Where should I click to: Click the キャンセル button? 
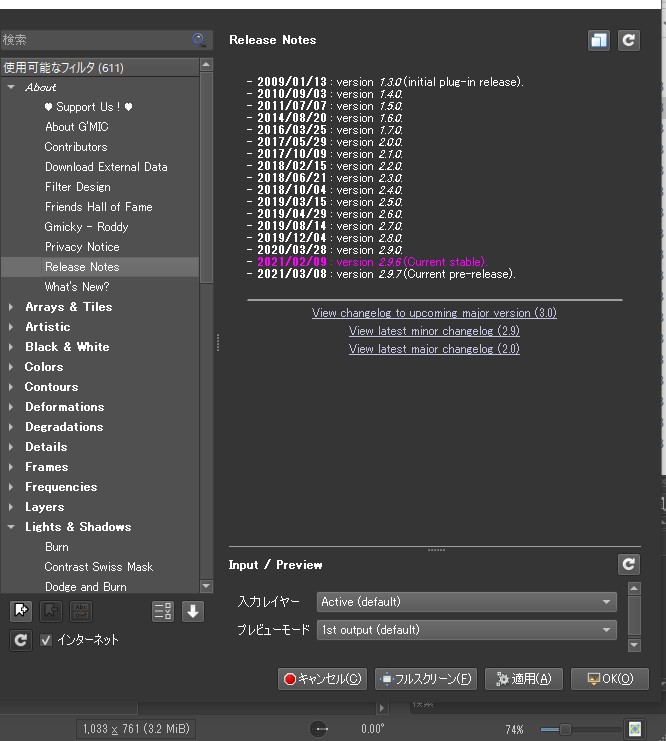point(322,679)
